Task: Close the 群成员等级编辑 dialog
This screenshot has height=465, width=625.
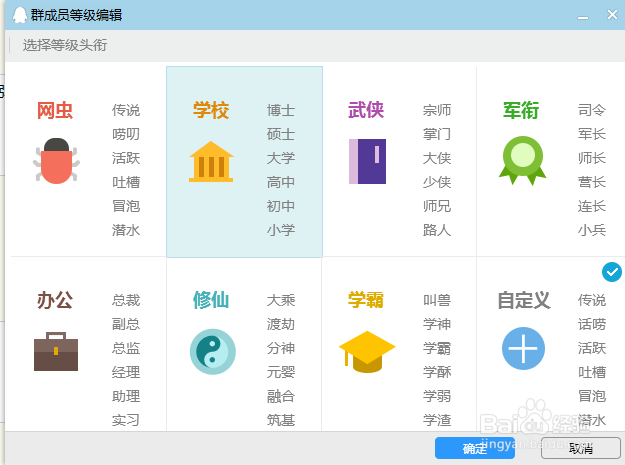Action: click(612, 15)
